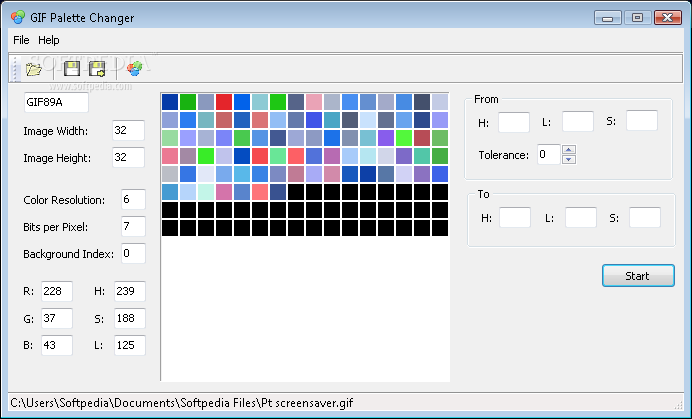Click the From H input field

[514, 122]
